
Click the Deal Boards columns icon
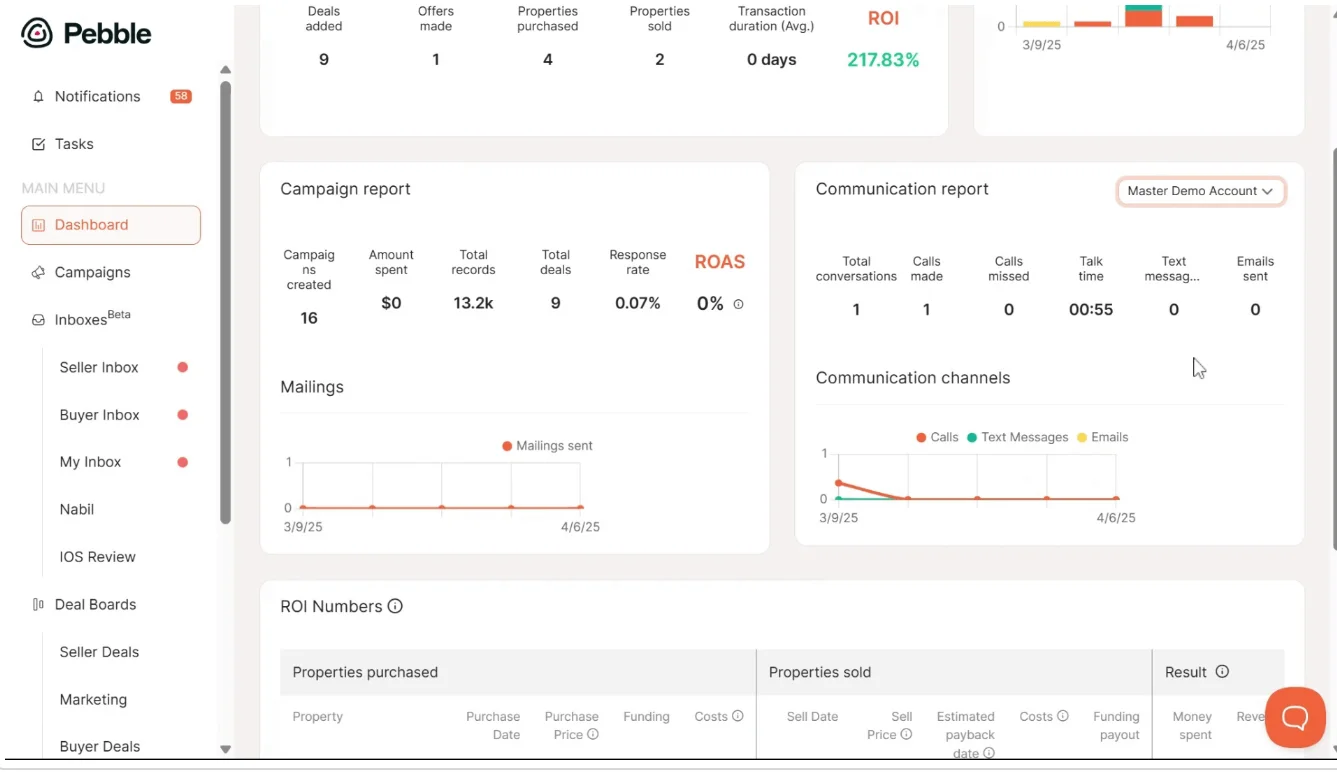point(38,604)
